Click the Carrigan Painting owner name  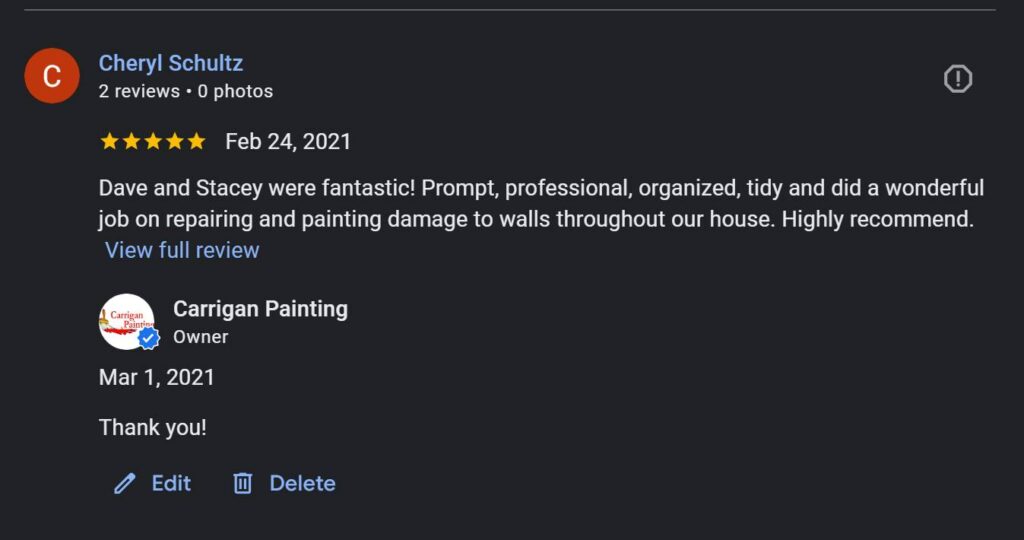click(260, 309)
